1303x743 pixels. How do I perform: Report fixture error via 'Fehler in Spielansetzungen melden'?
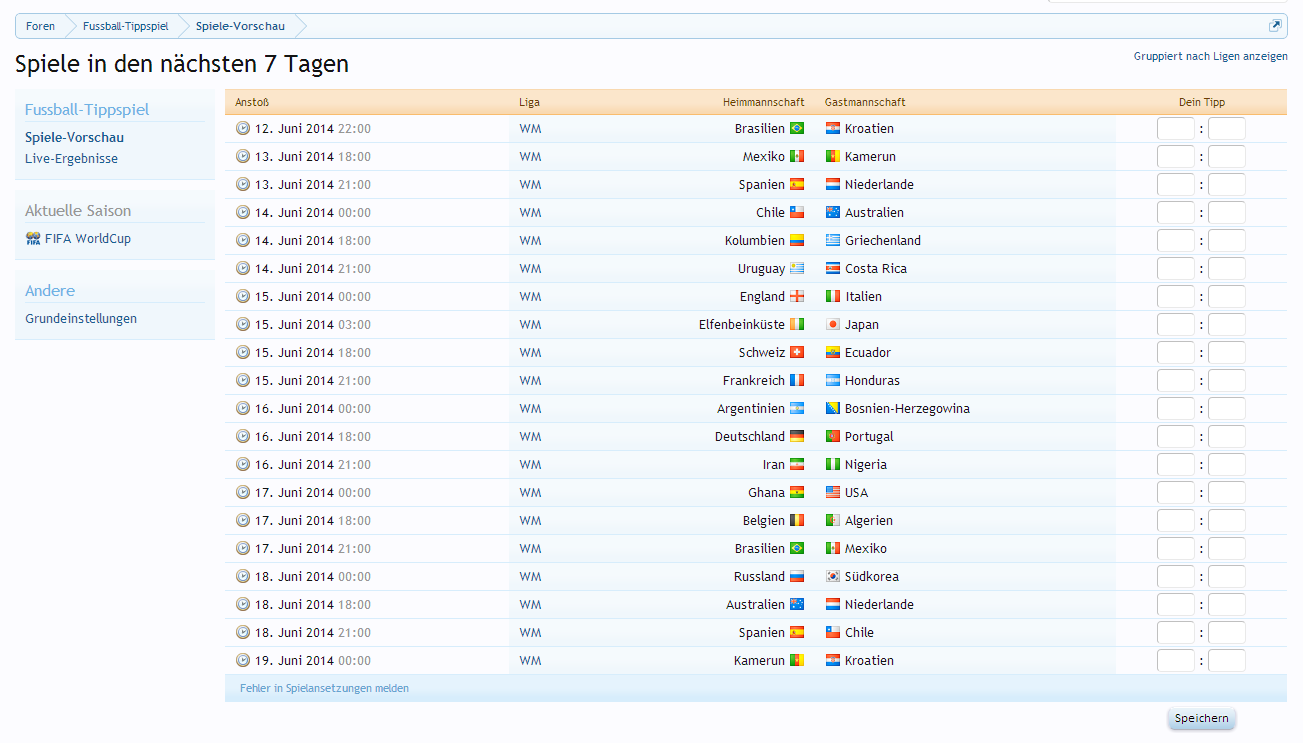tap(324, 688)
